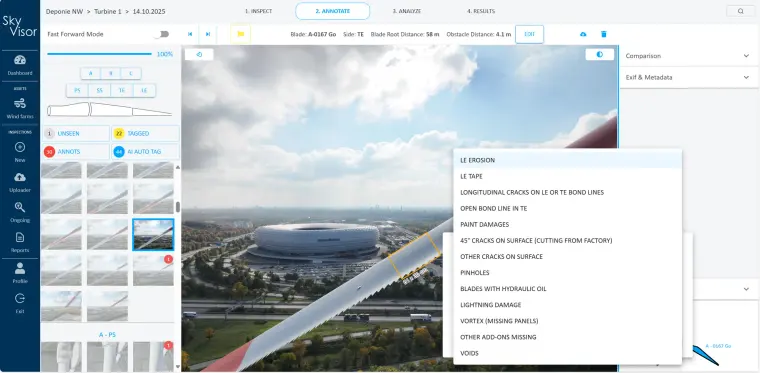Adjust the 100% zoom slider
Viewport: 760px width, 373px height.
pos(99,54)
